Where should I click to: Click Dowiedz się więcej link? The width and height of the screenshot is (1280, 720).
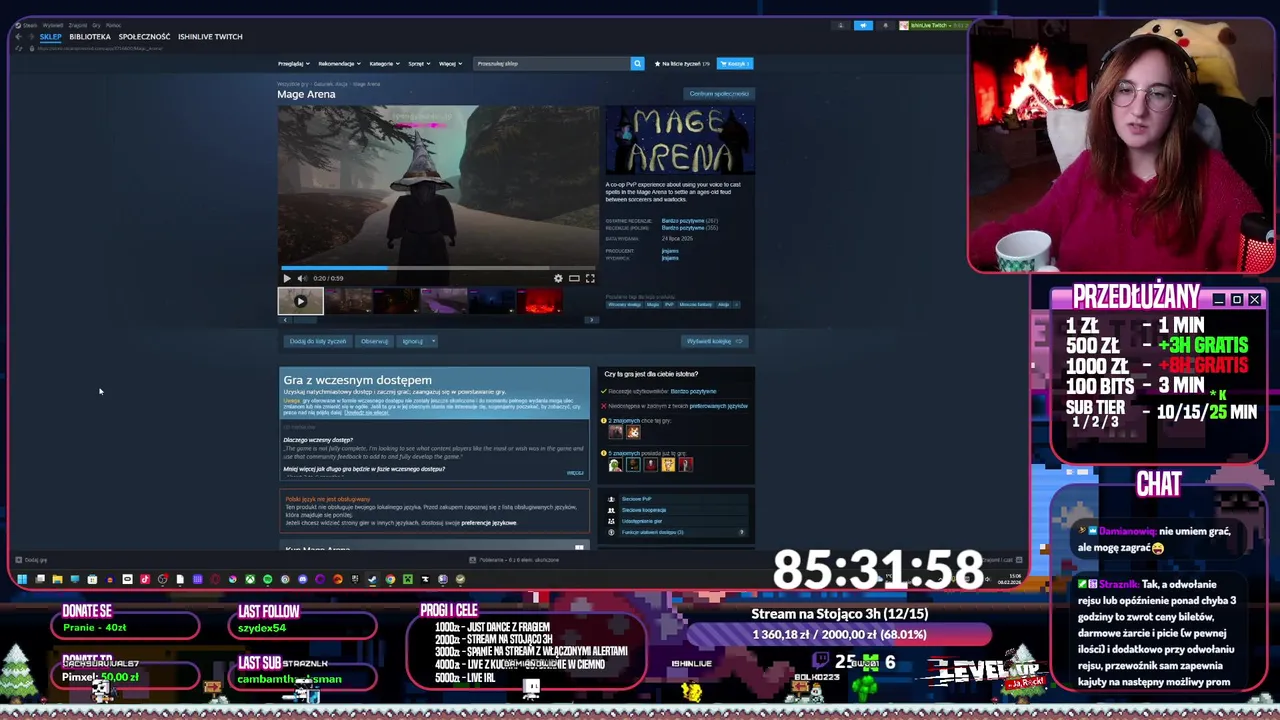pos(366,413)
